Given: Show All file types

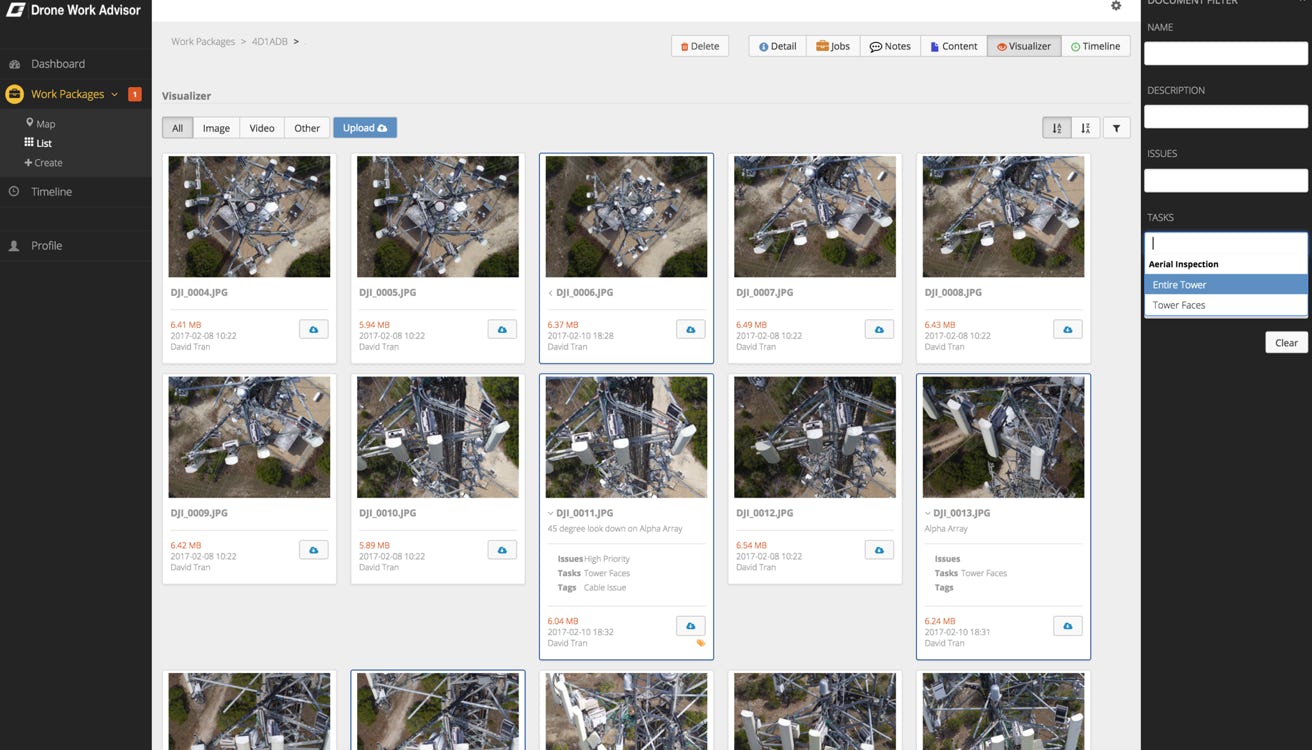Looking at the screenshot, I should (x=177, y=128).
